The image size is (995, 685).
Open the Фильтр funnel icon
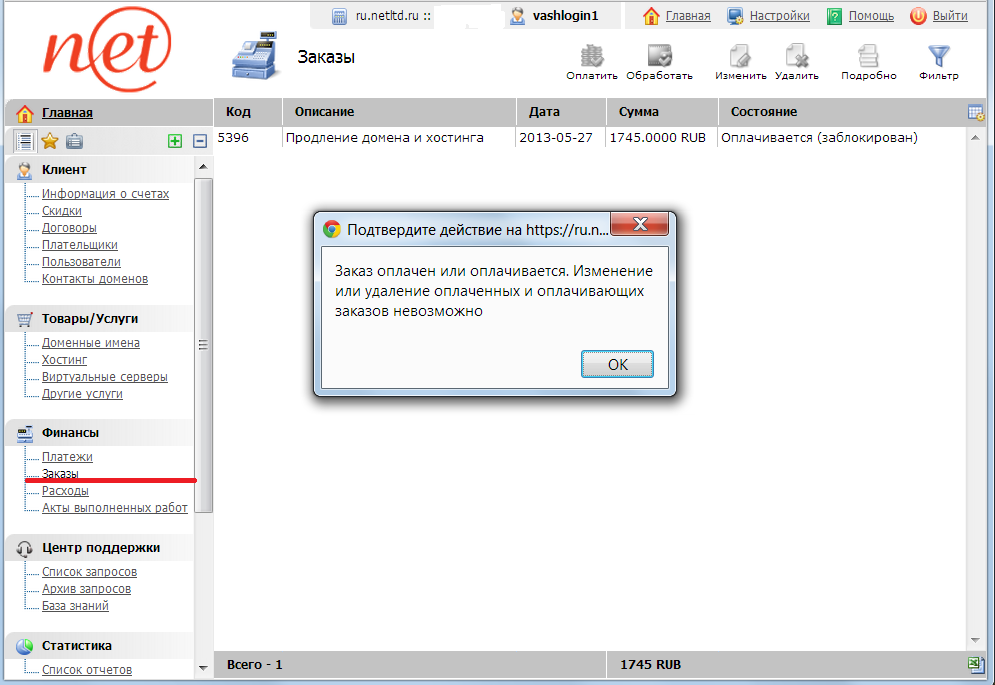pyautogui.click(x=939, y=57)
